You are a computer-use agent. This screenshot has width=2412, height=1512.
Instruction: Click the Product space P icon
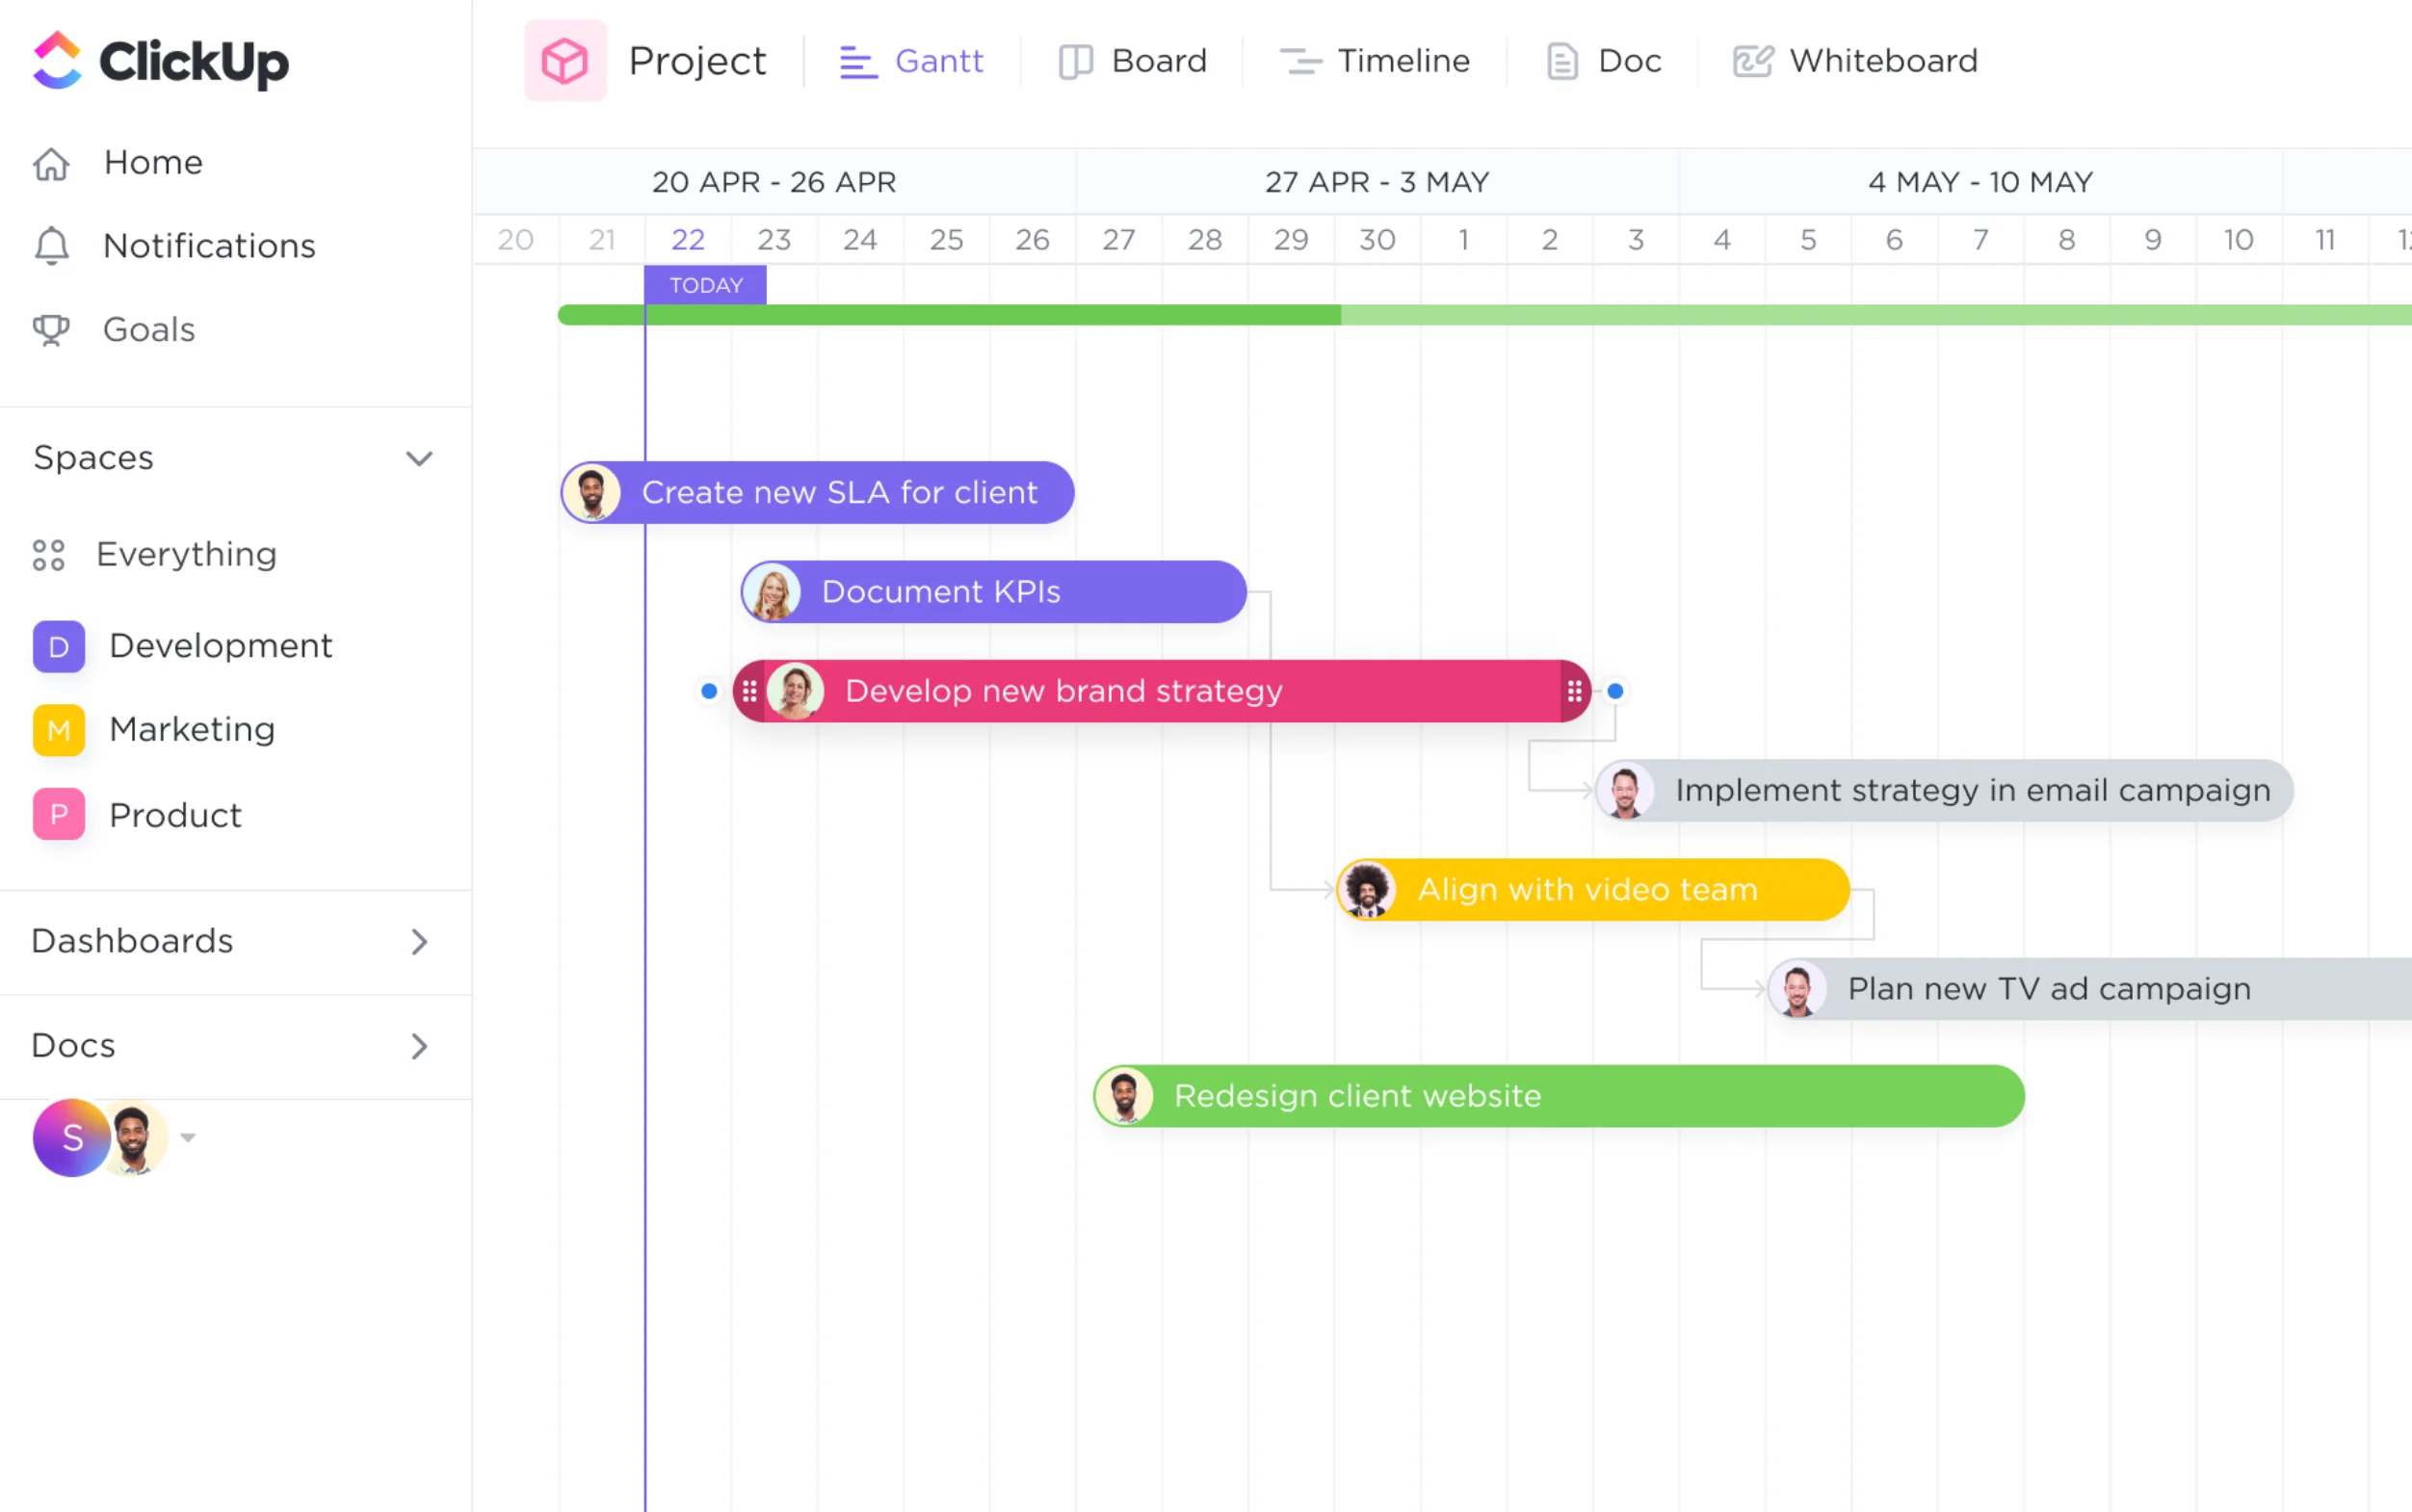[58, 815]
